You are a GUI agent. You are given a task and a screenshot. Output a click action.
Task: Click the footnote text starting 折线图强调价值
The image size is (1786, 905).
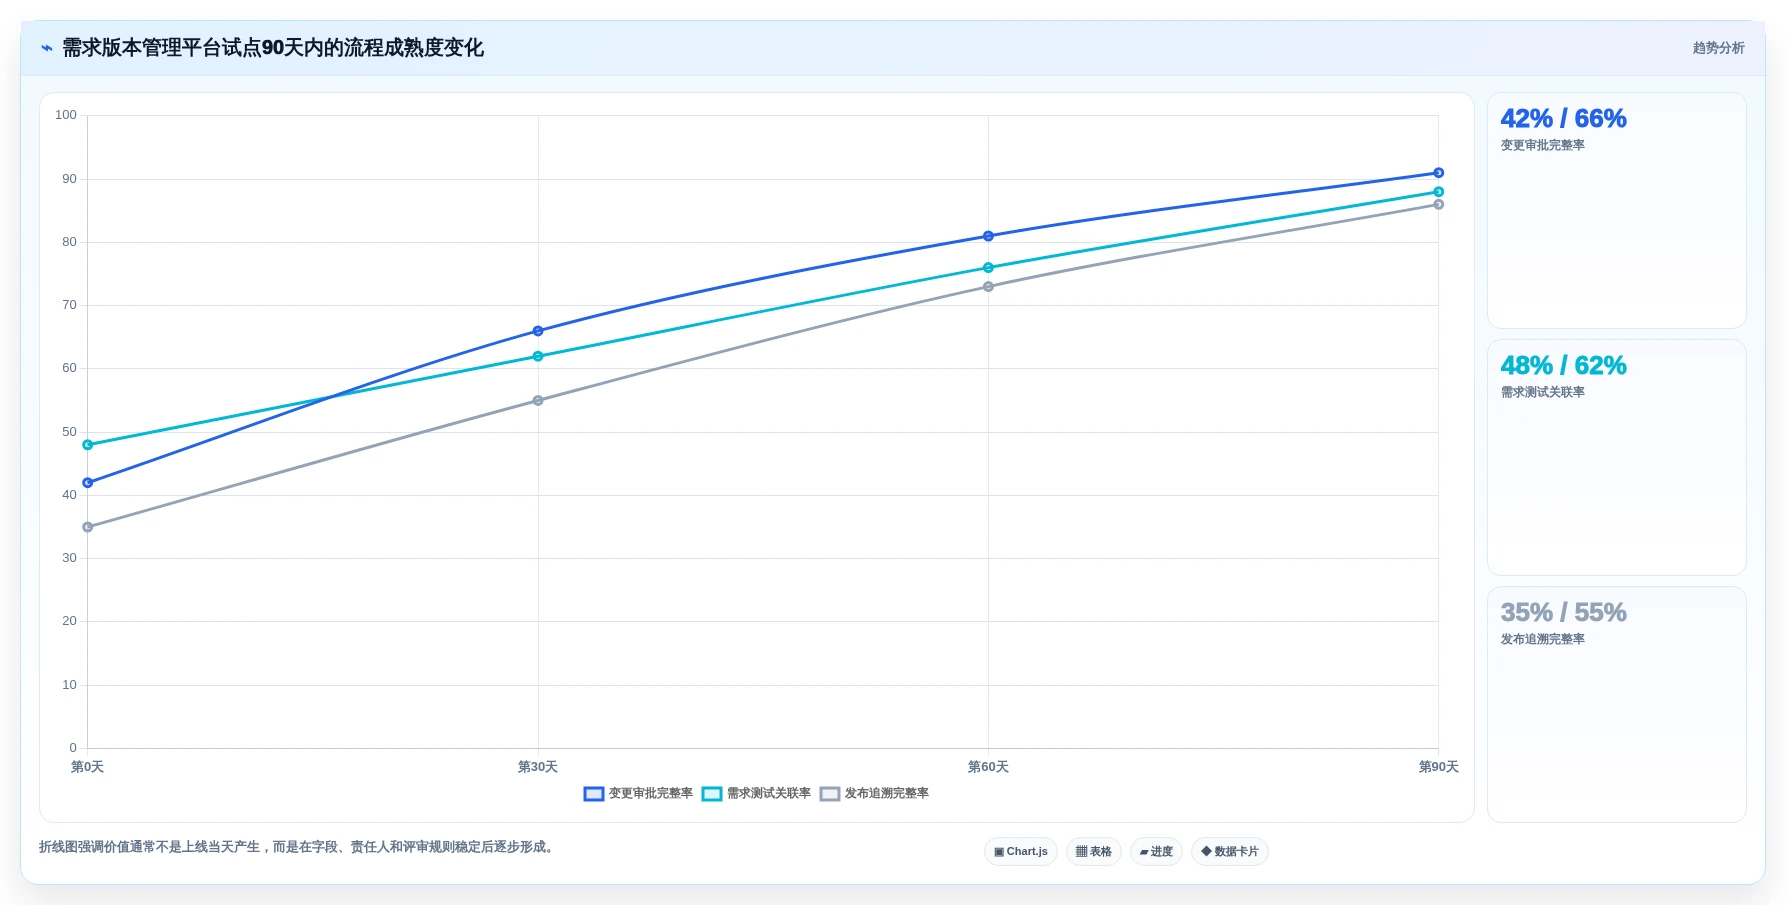click(x=298, y=847)
